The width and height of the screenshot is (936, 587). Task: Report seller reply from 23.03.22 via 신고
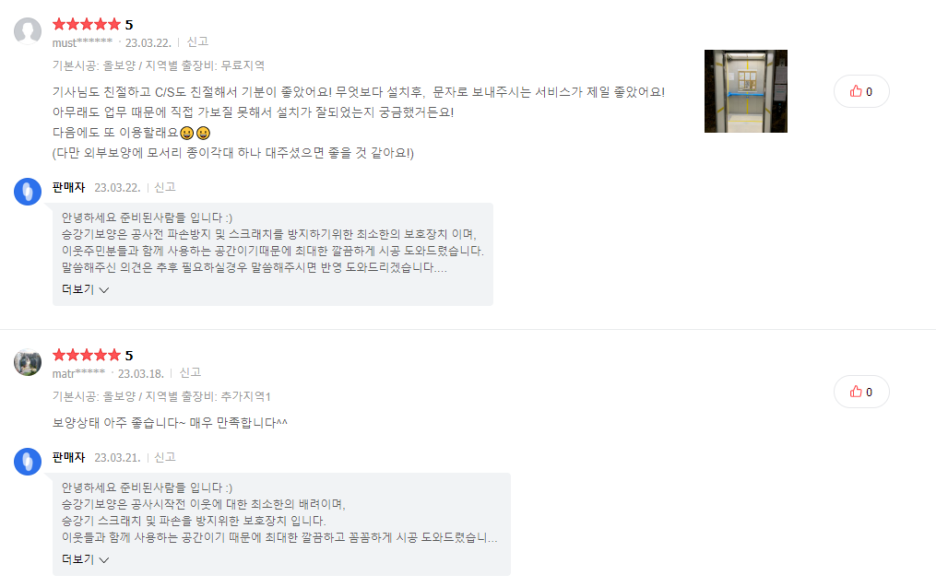165,188
